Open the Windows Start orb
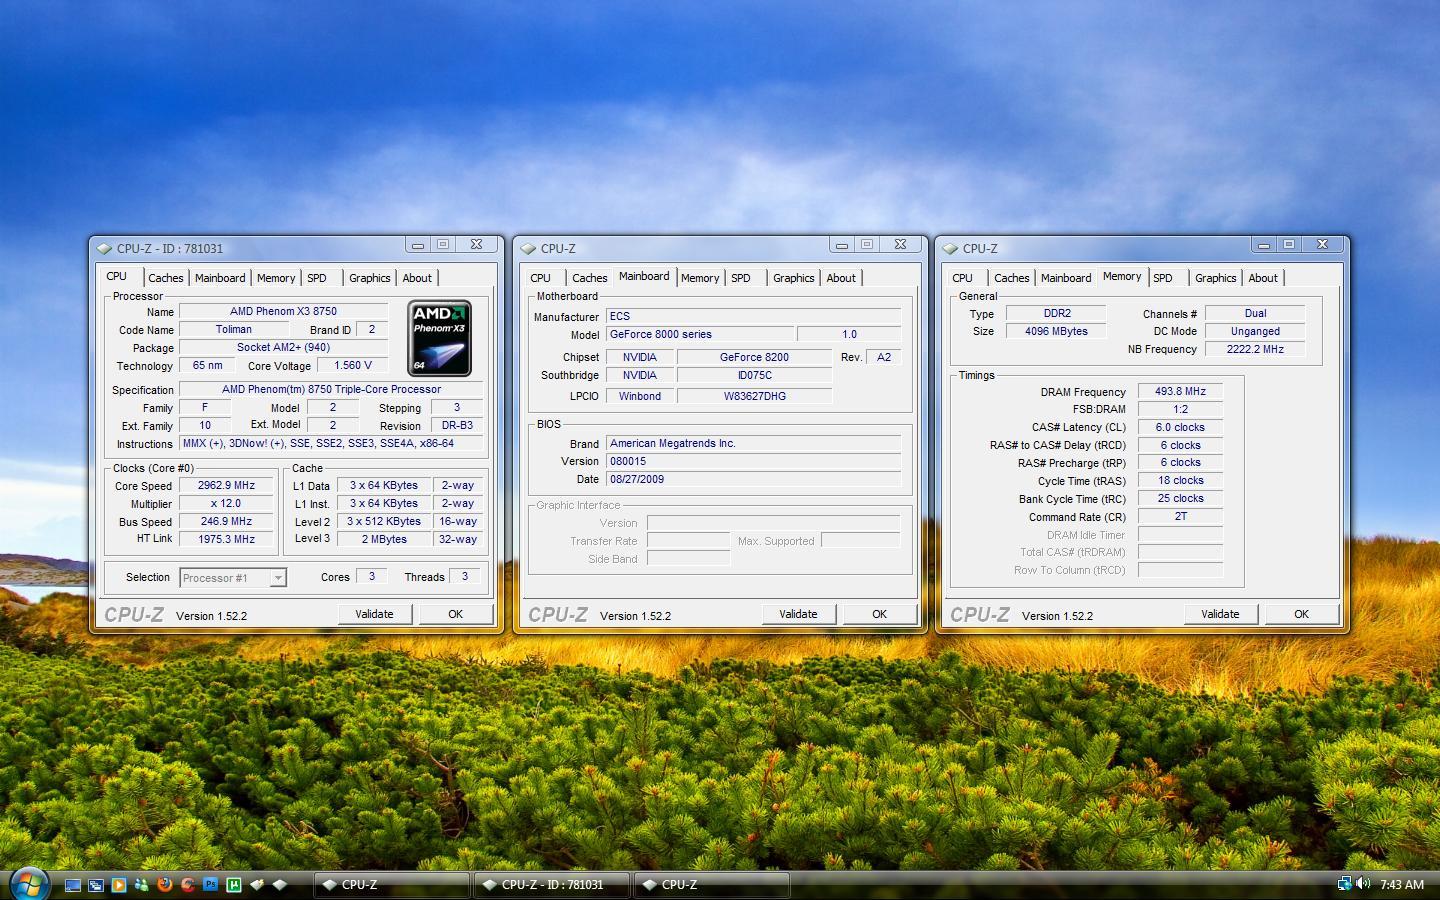The width and height of the screenshot is (1440, 900). [28, 884]
